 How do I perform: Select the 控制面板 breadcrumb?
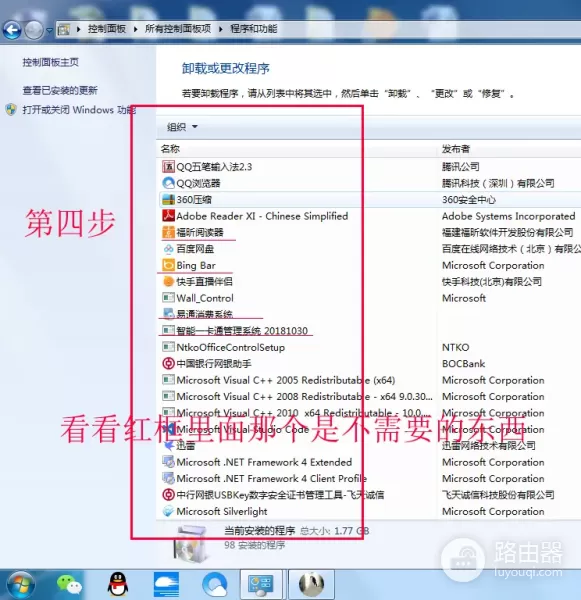[107, 29]
